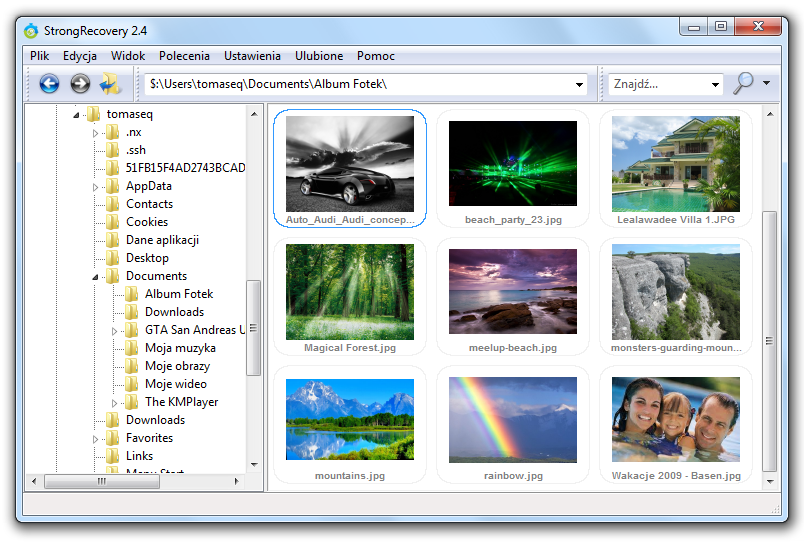Click the thumbnail pane vertical scrollbar
Image resolution: width=804 pixels, height=546 pixels.
pos(769,340)
